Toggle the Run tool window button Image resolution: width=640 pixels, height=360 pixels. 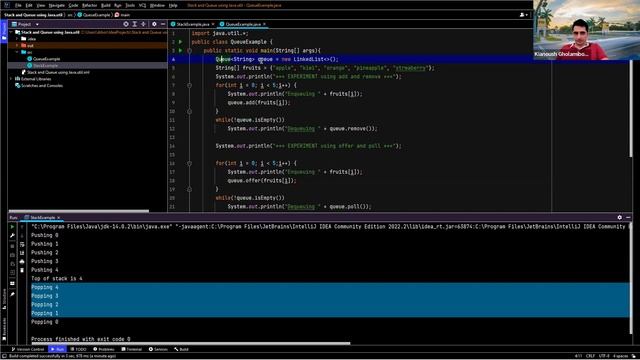click(58, 349)
